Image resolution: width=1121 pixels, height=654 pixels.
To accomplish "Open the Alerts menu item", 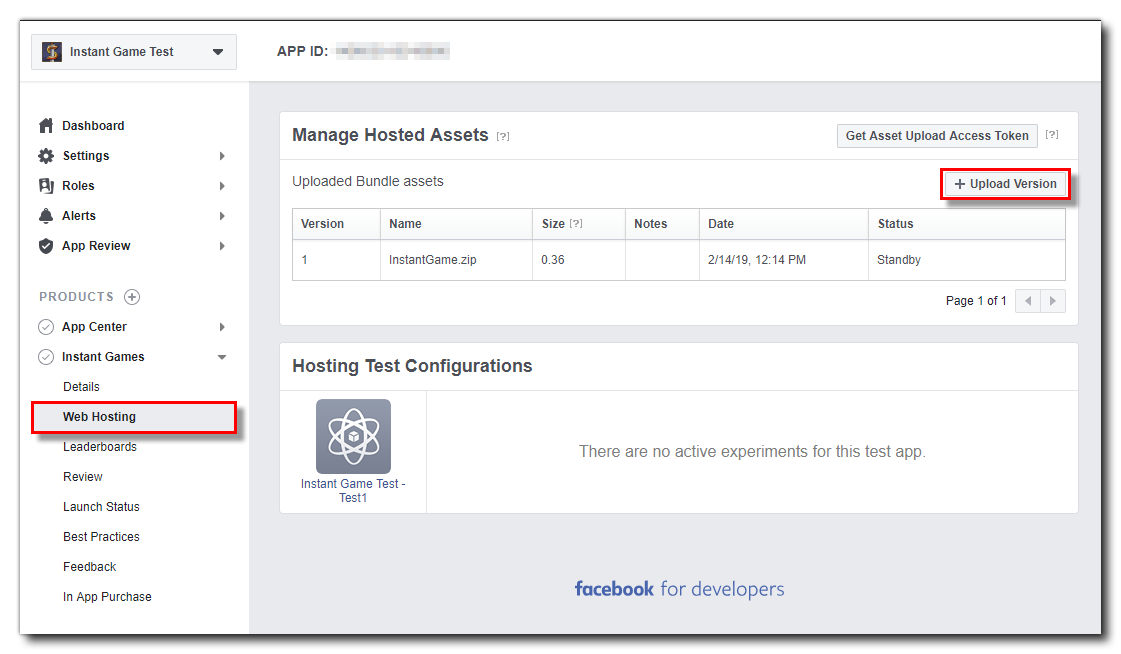I will click(x=79, y=216).
